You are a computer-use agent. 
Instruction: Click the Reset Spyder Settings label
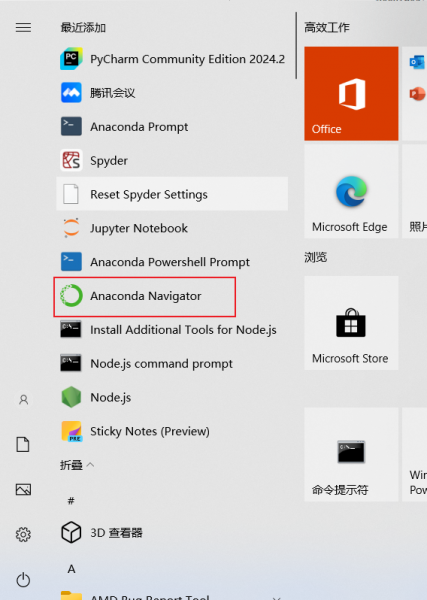click(149, 194)
